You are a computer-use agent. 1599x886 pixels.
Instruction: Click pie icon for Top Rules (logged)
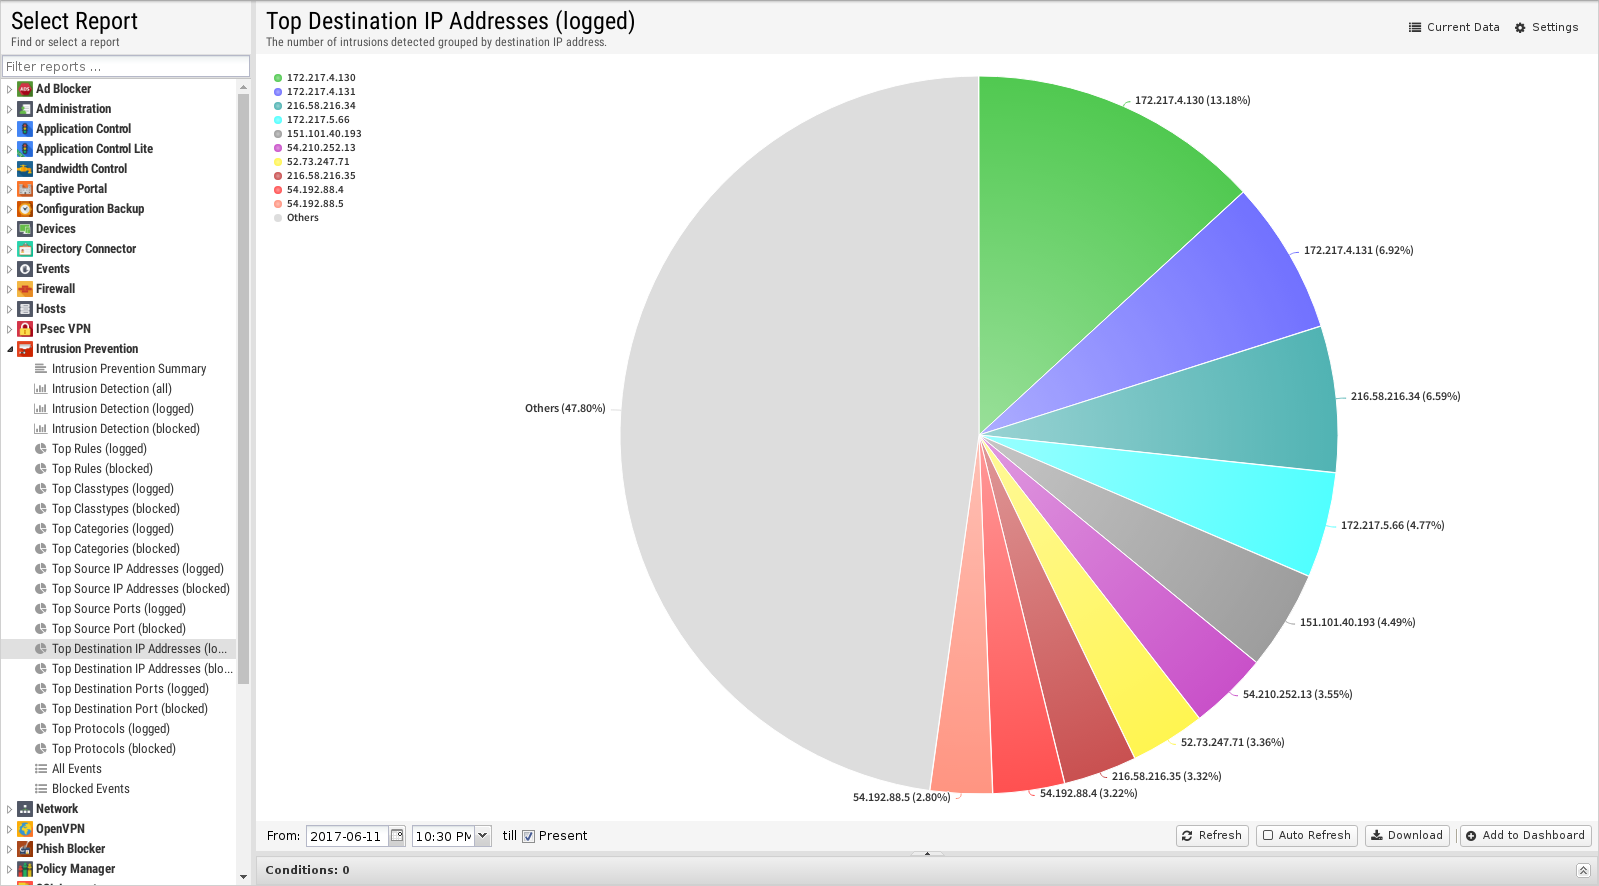(41, 449)
